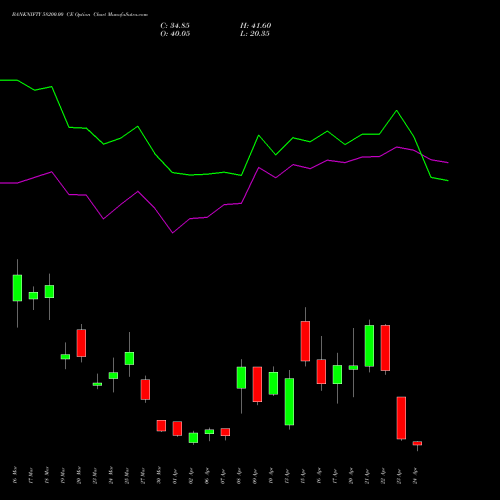Image resolution: width=500 pixels, height=500 pixels.
Task: Click the '17 Mar' date axis label
Action: pyautogui.click(x=30, y=475)
